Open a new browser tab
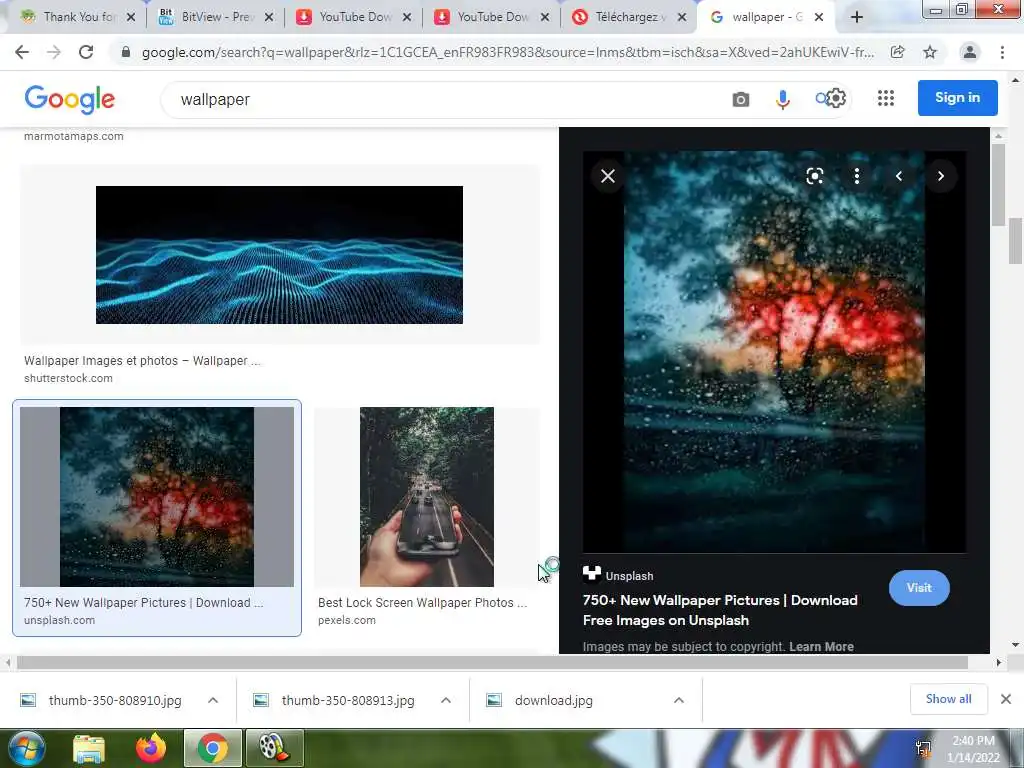 [857, 18]
